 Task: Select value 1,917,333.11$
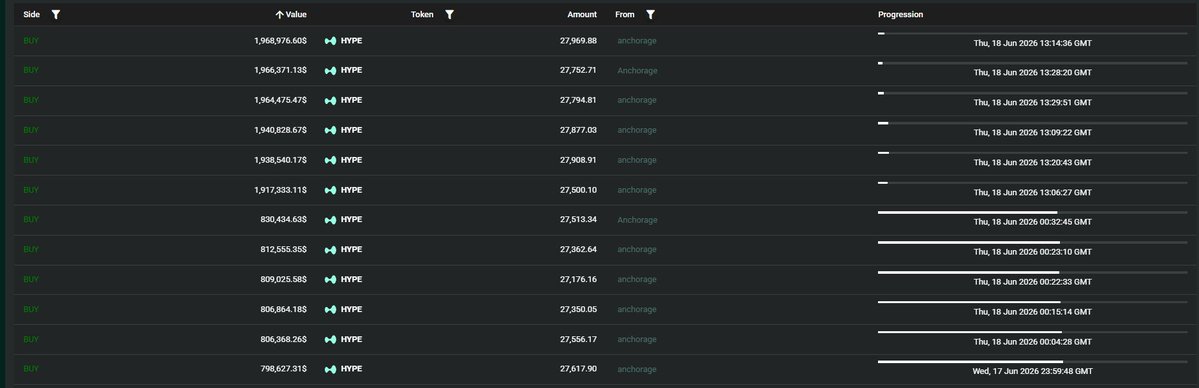281,190
